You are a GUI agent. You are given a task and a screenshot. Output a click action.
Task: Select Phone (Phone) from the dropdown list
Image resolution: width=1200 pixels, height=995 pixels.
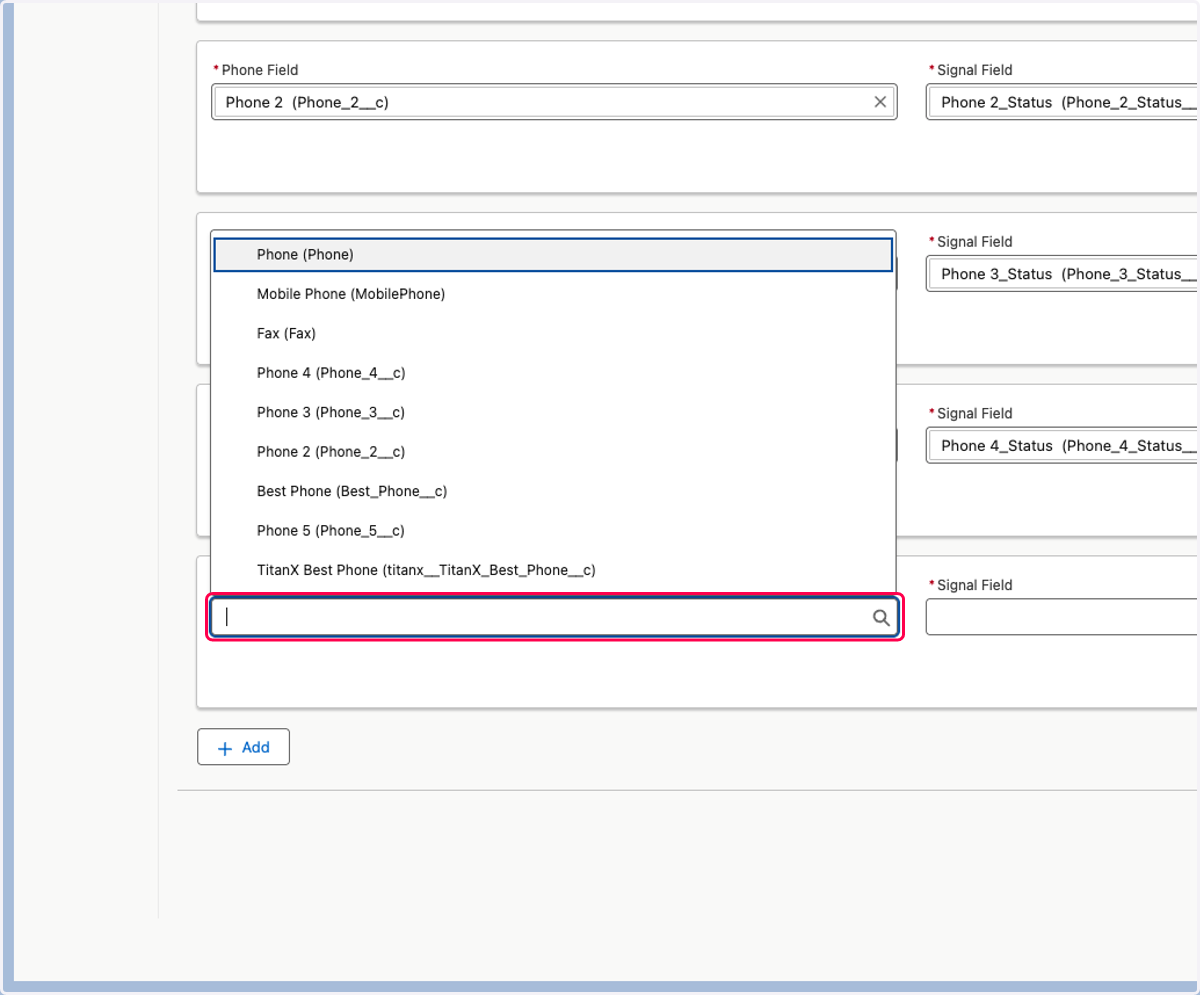tap(553, 254)
